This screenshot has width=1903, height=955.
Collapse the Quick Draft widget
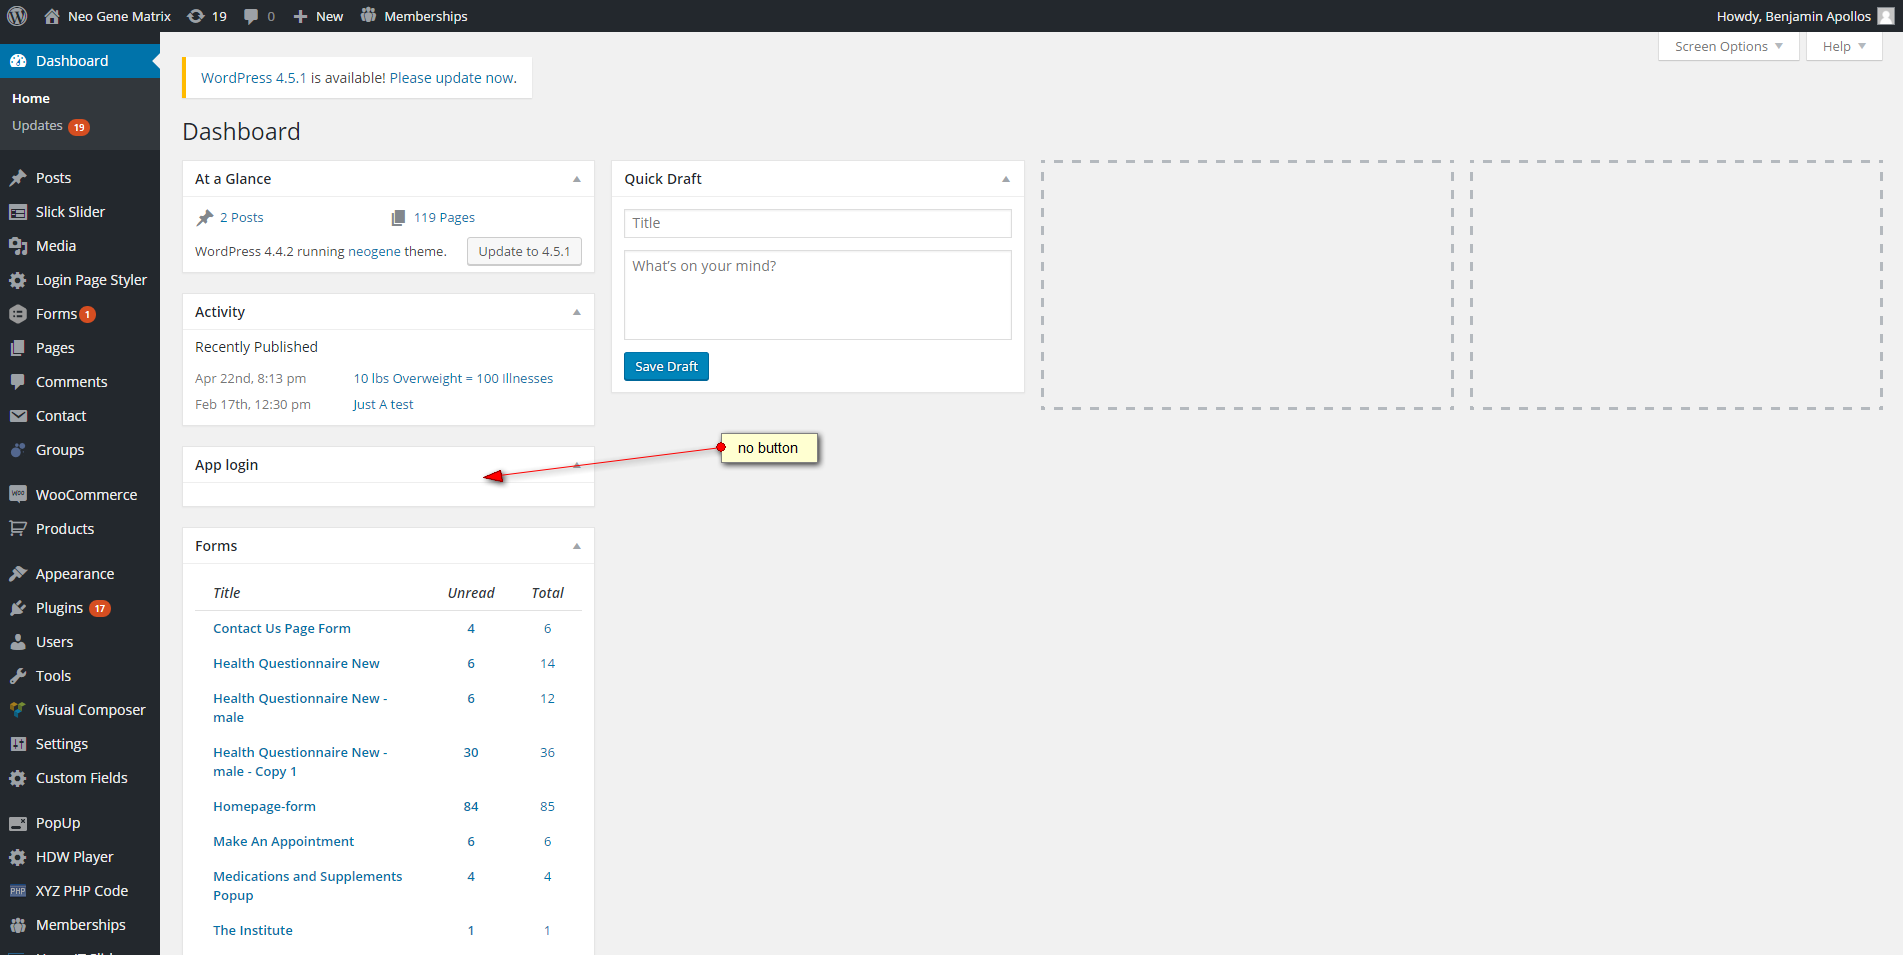[x=1006, y=179]
